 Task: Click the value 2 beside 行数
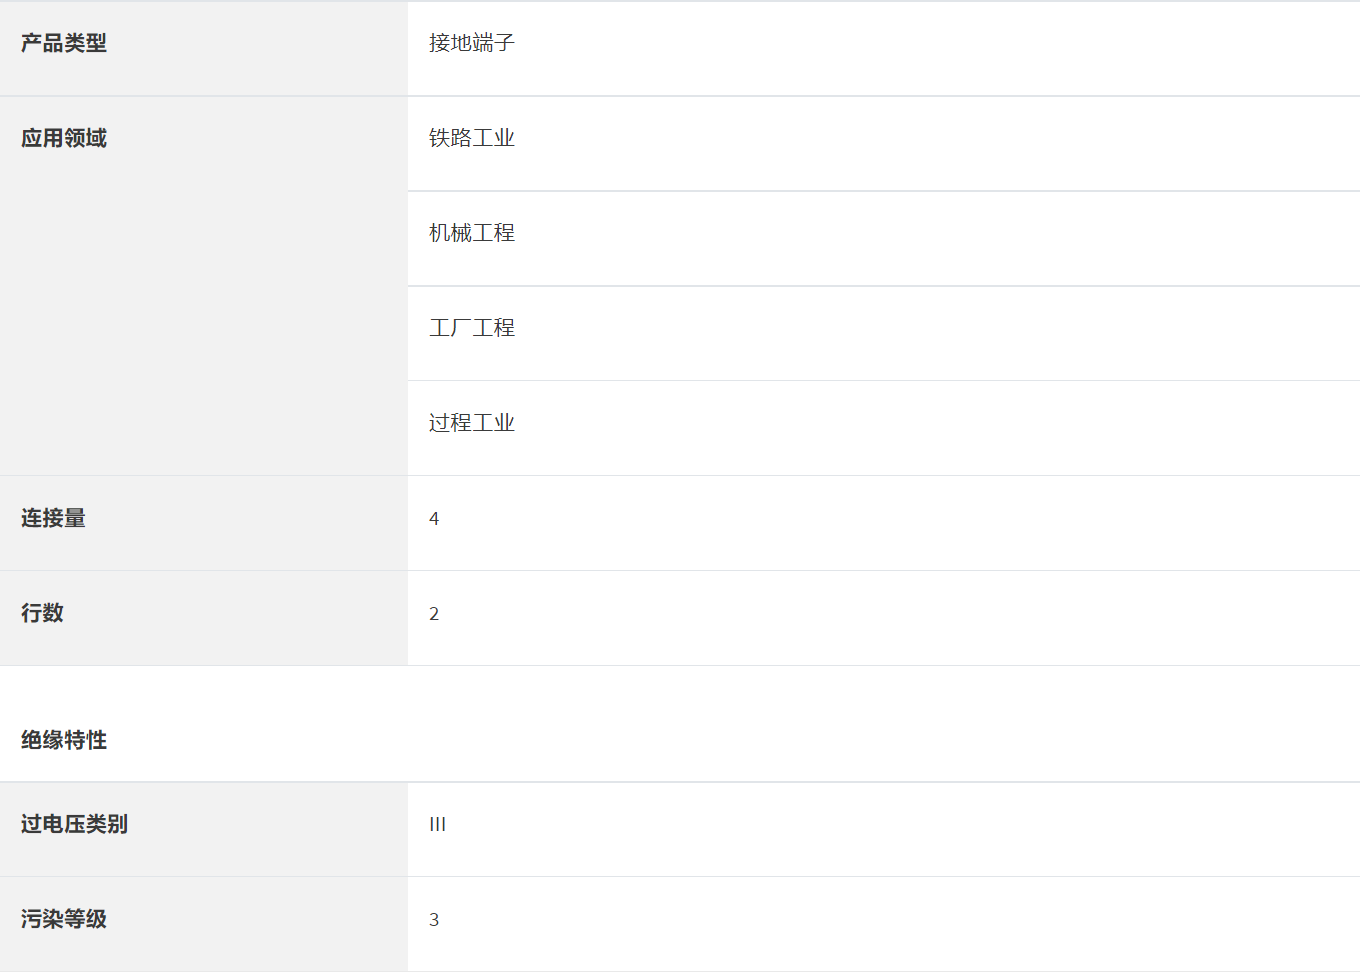(x=434, y=614)
